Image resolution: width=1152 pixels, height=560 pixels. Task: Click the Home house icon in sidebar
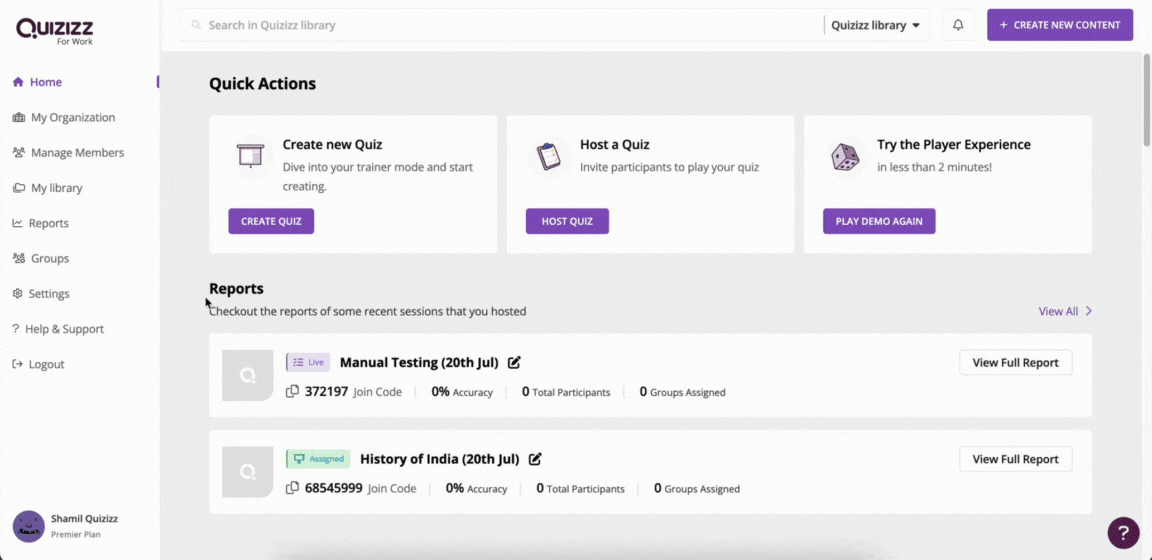pos(18,82)
